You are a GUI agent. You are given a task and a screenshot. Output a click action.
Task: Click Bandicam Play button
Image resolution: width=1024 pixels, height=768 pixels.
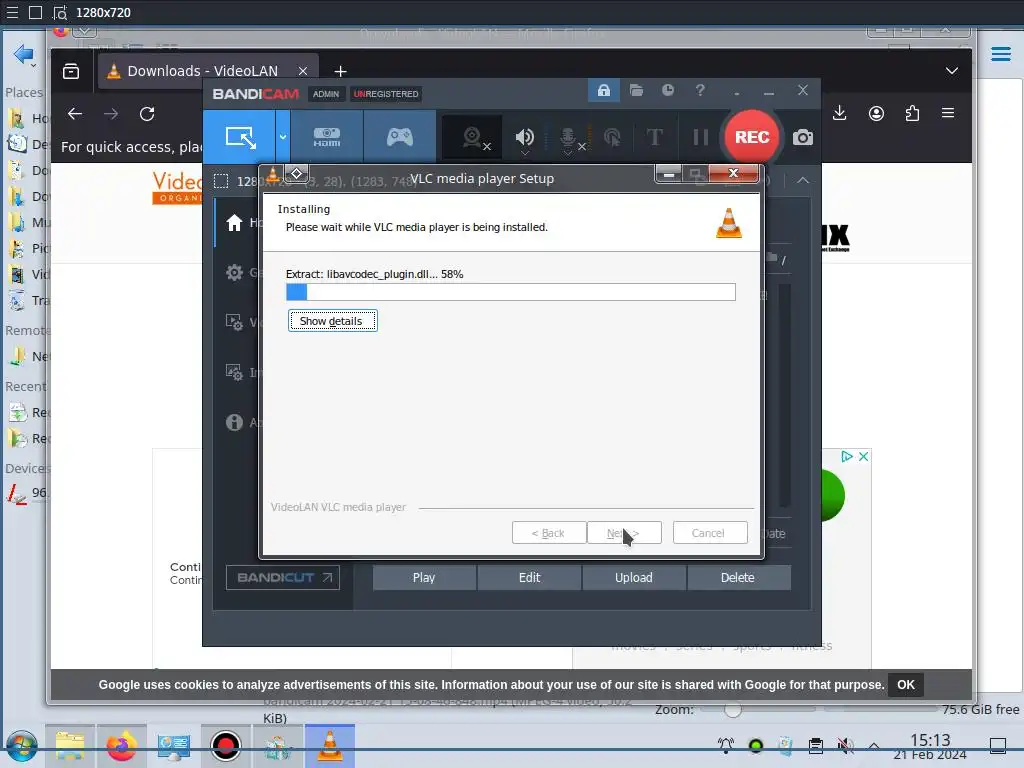pyautogui.click(x=424, y=577)
